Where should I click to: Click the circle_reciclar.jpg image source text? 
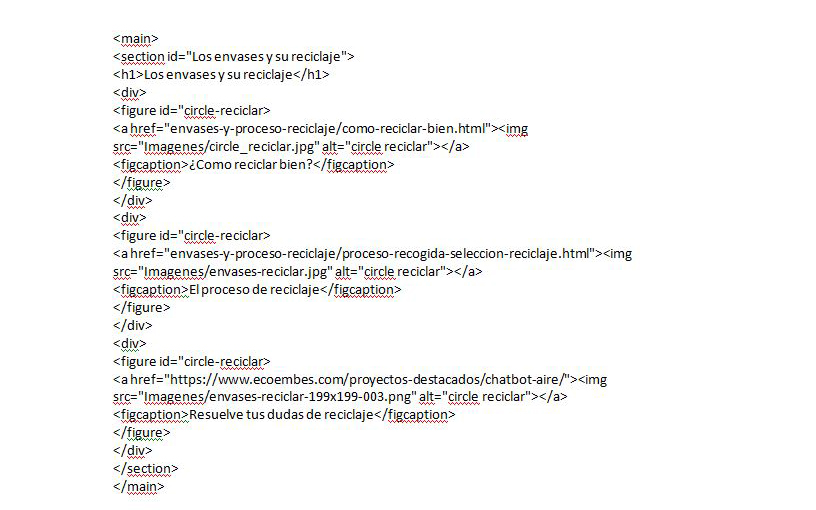(x=229, y=147)
